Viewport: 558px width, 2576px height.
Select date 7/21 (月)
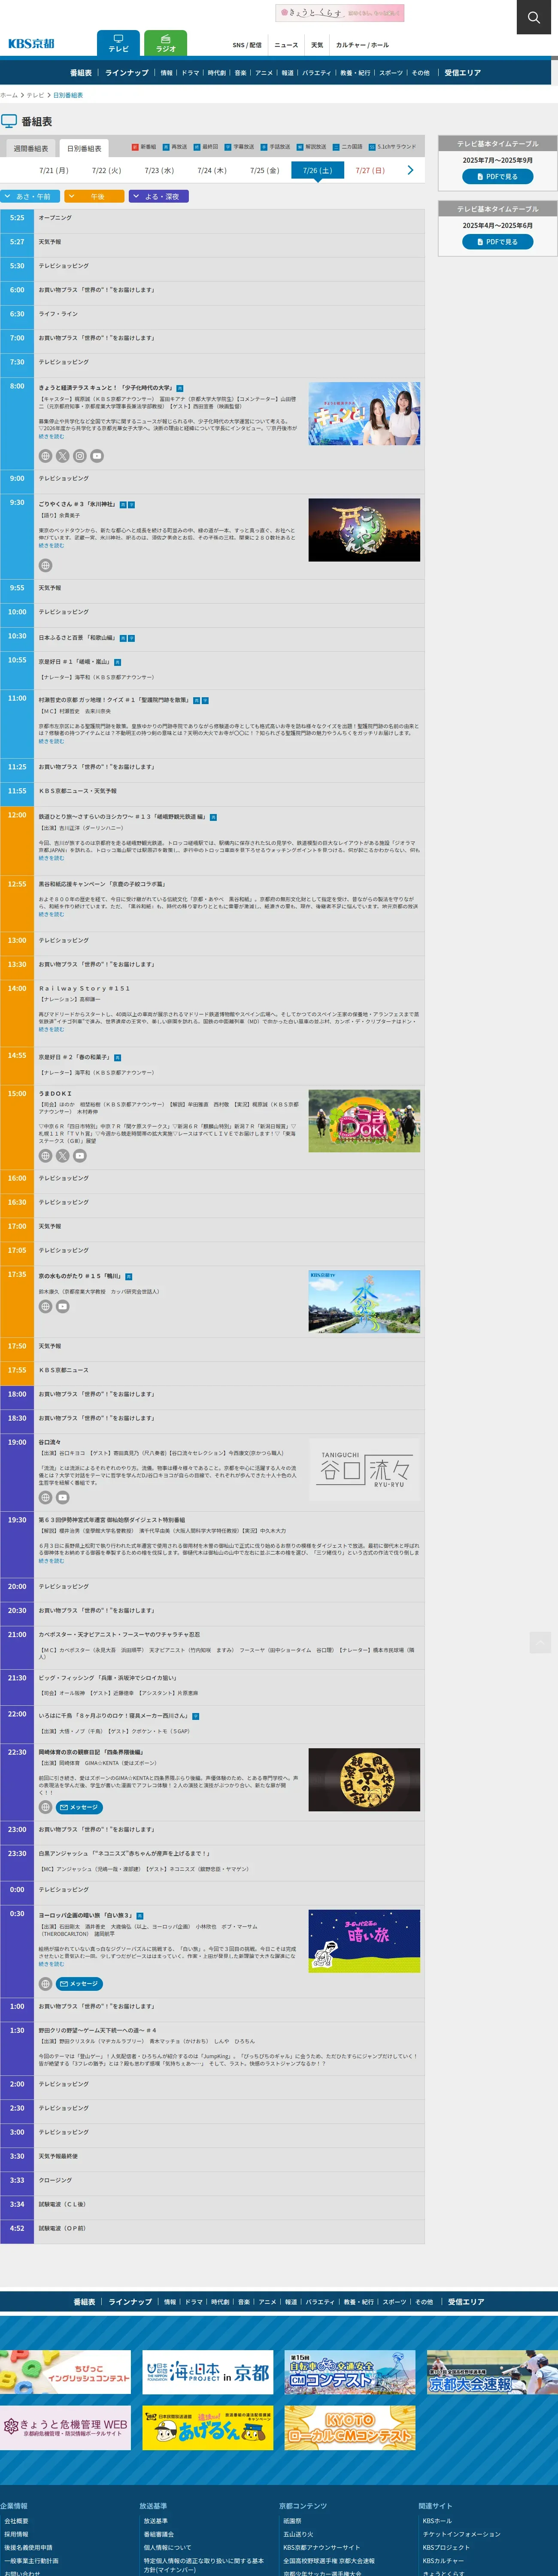coord(54,171)
